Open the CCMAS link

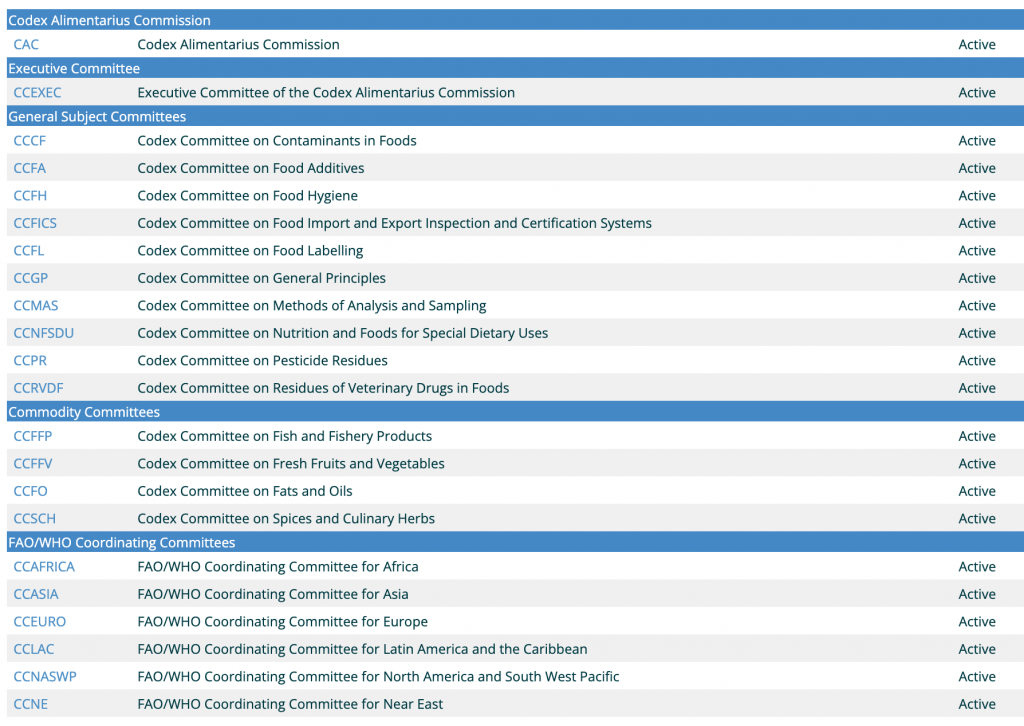(x=36, y=305)
